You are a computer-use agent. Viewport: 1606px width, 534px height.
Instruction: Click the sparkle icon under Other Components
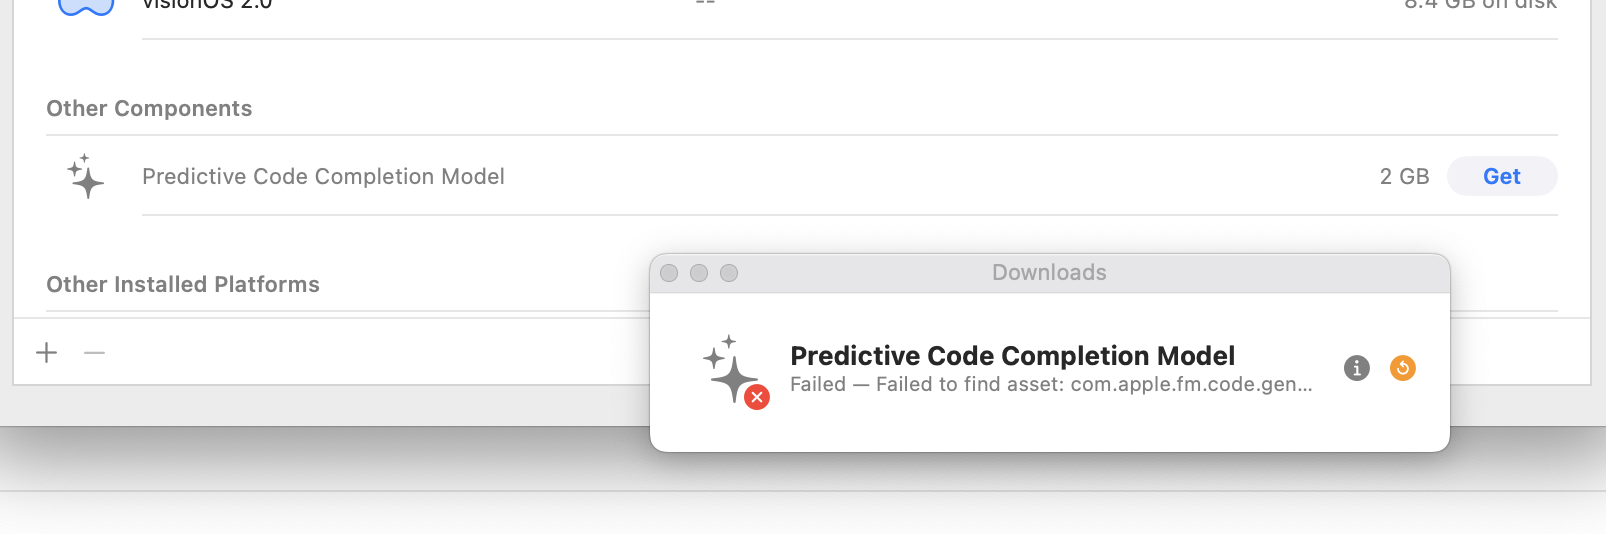click(86, 176)
